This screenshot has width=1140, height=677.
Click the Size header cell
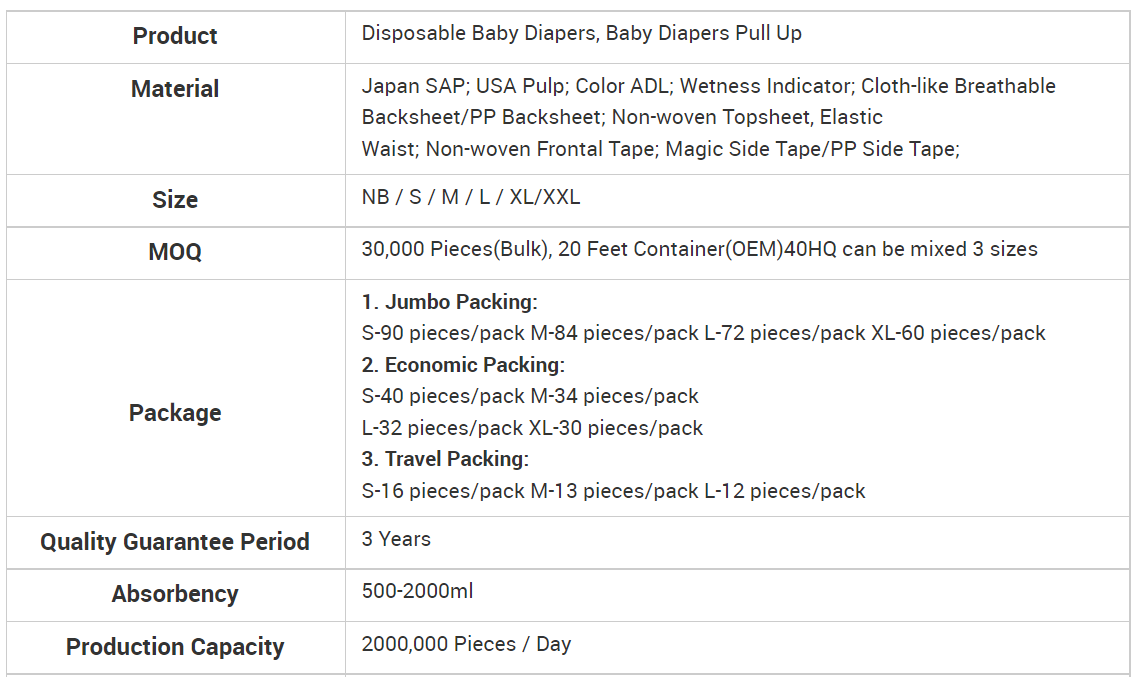pos(175,199)
